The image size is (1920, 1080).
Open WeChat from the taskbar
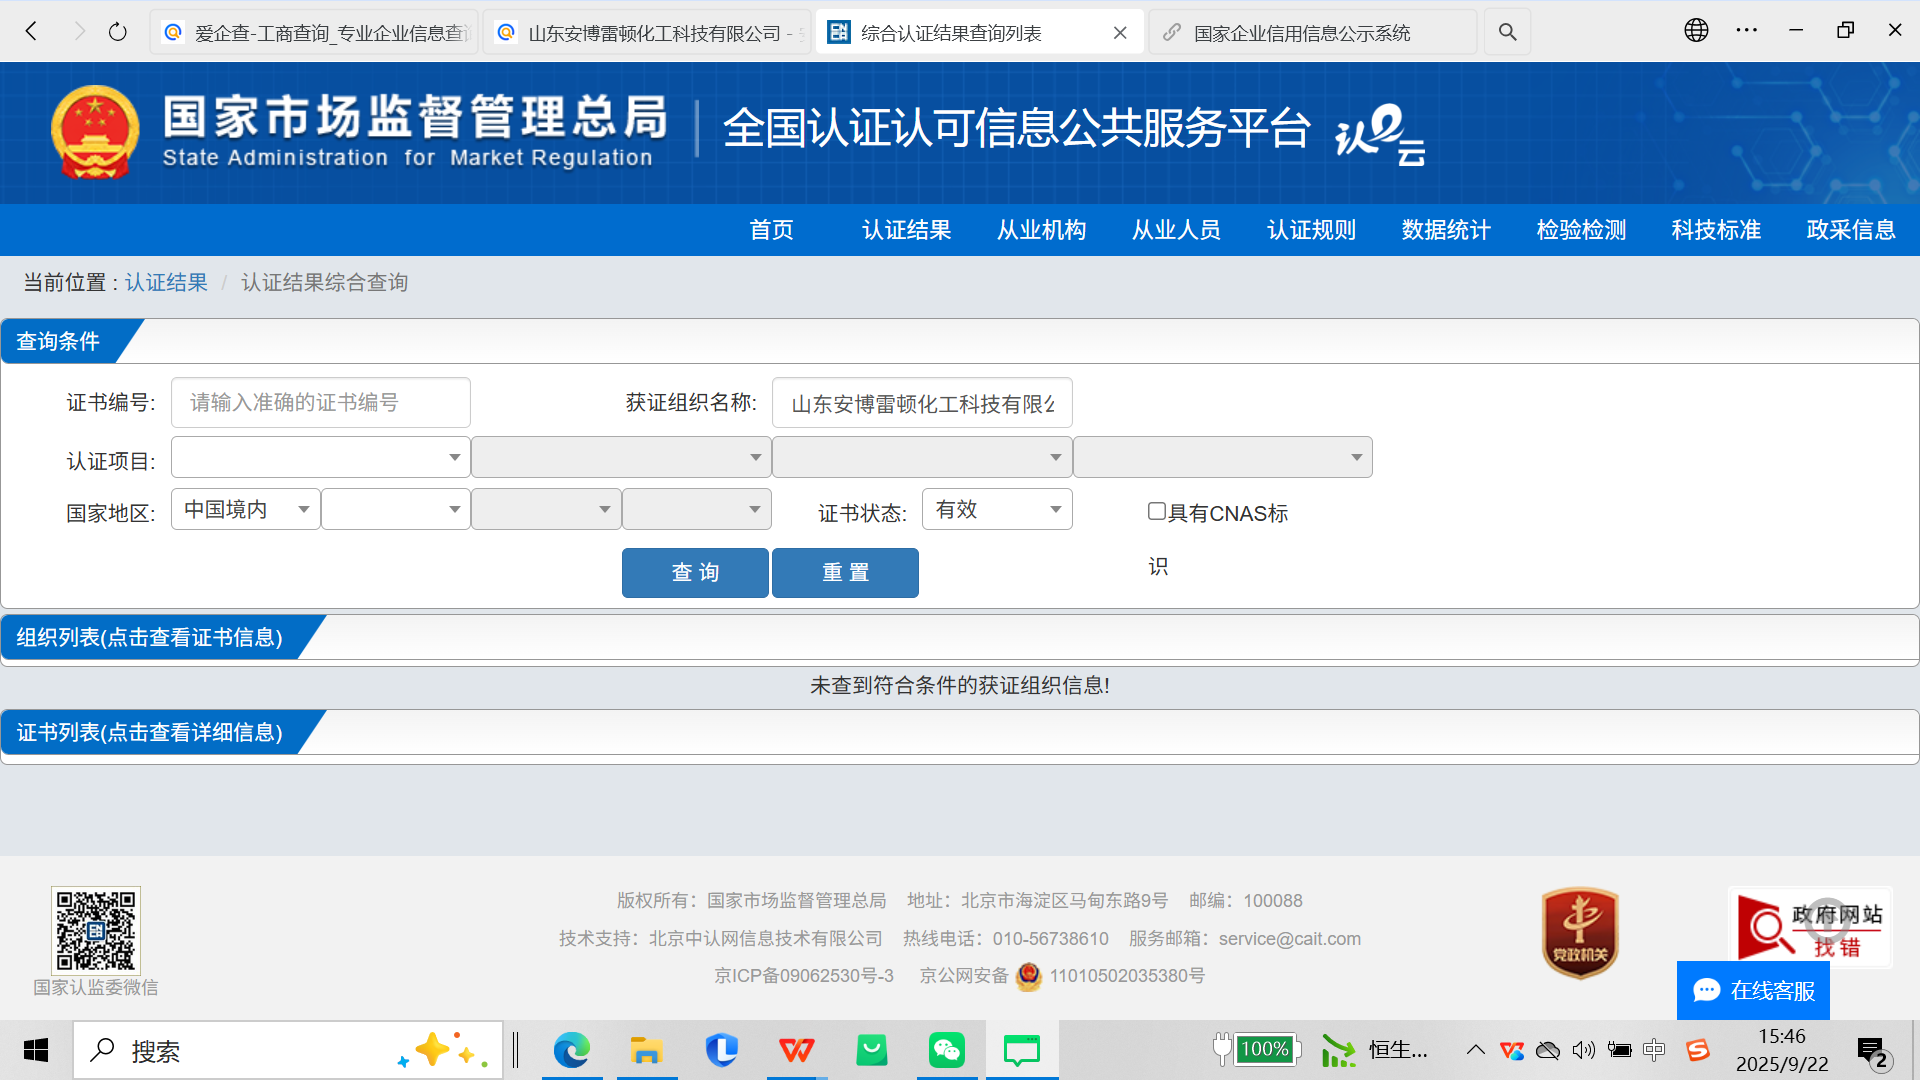click(x=946, y=1050)
